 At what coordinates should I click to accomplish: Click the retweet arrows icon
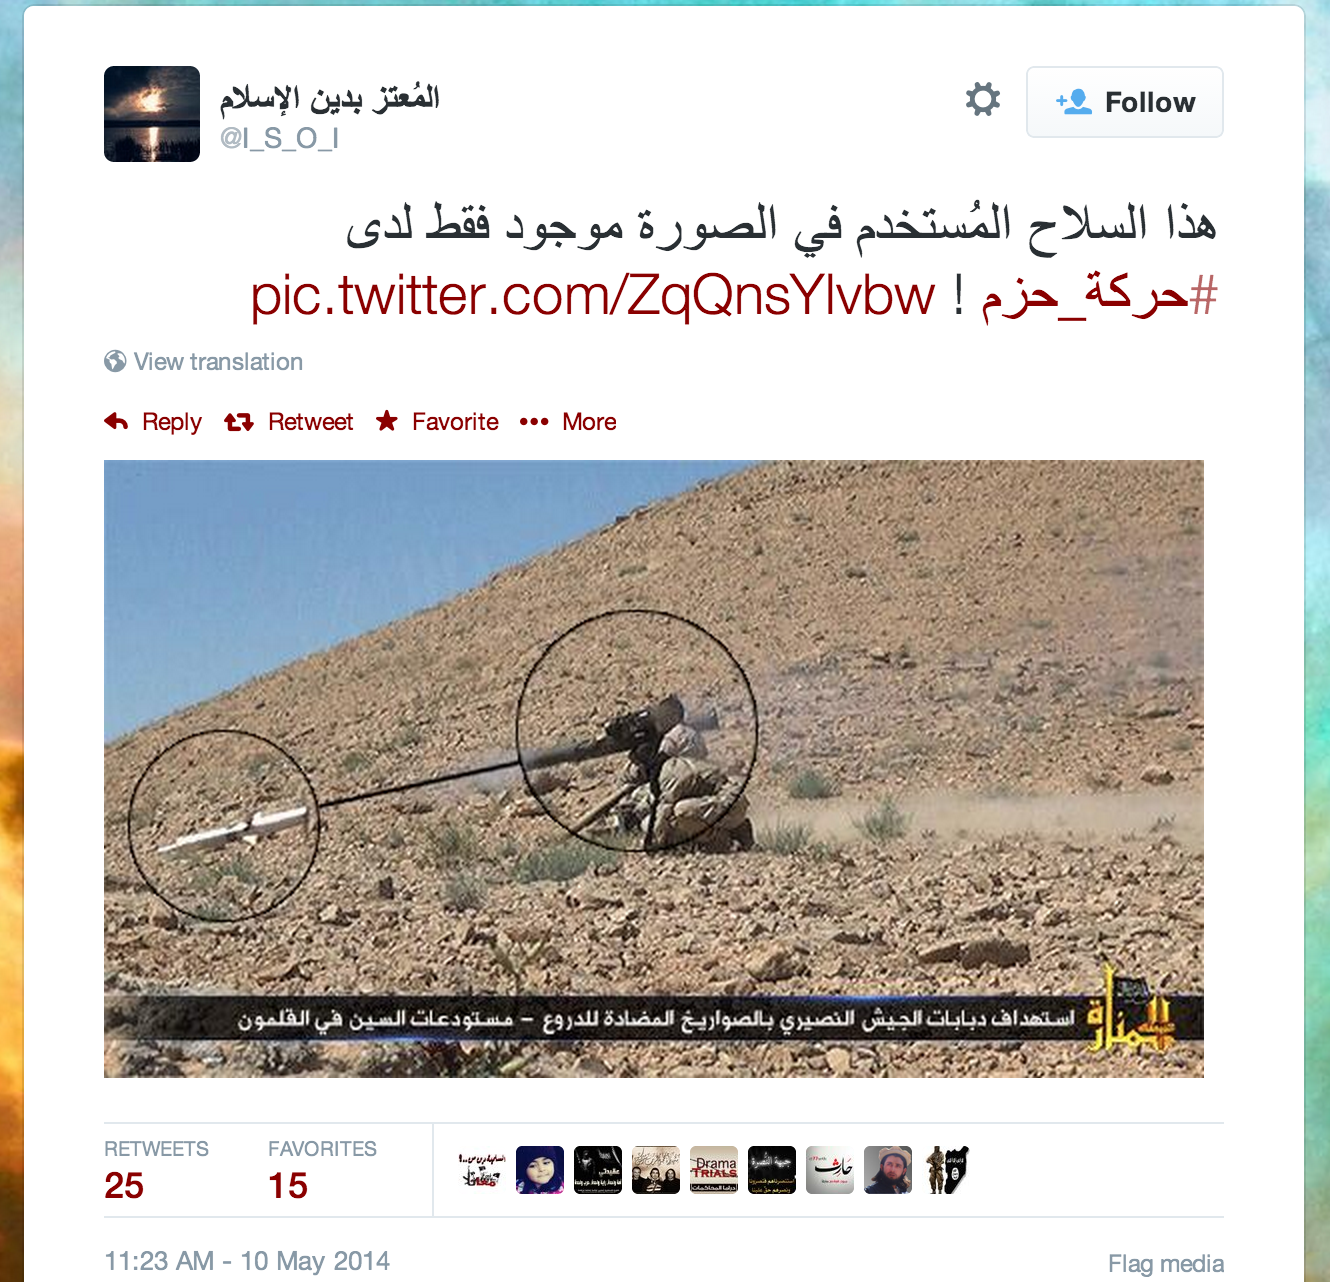tap(239, 422)
